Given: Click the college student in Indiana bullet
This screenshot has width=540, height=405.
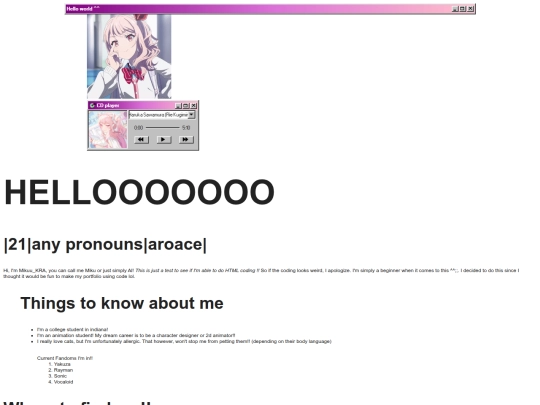Looking at the screenshot, I should (72, 330).
